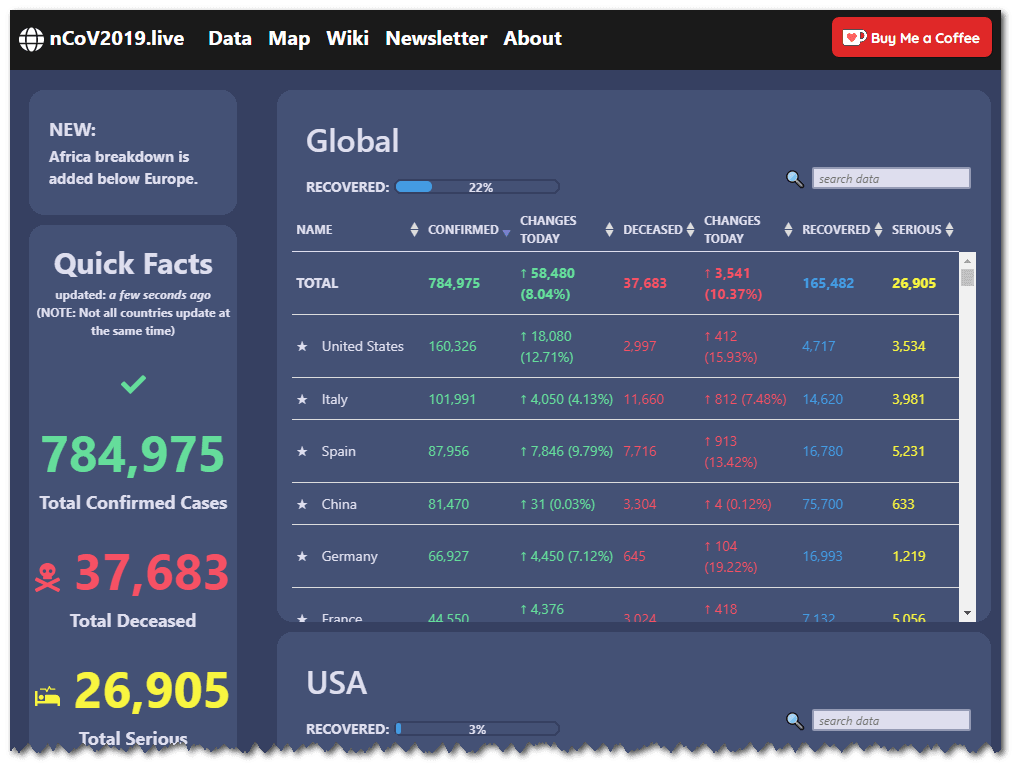Sort table by the Confirmed column arrow
The width and height of the screenshot is (1012, 770).
point(506,231)
